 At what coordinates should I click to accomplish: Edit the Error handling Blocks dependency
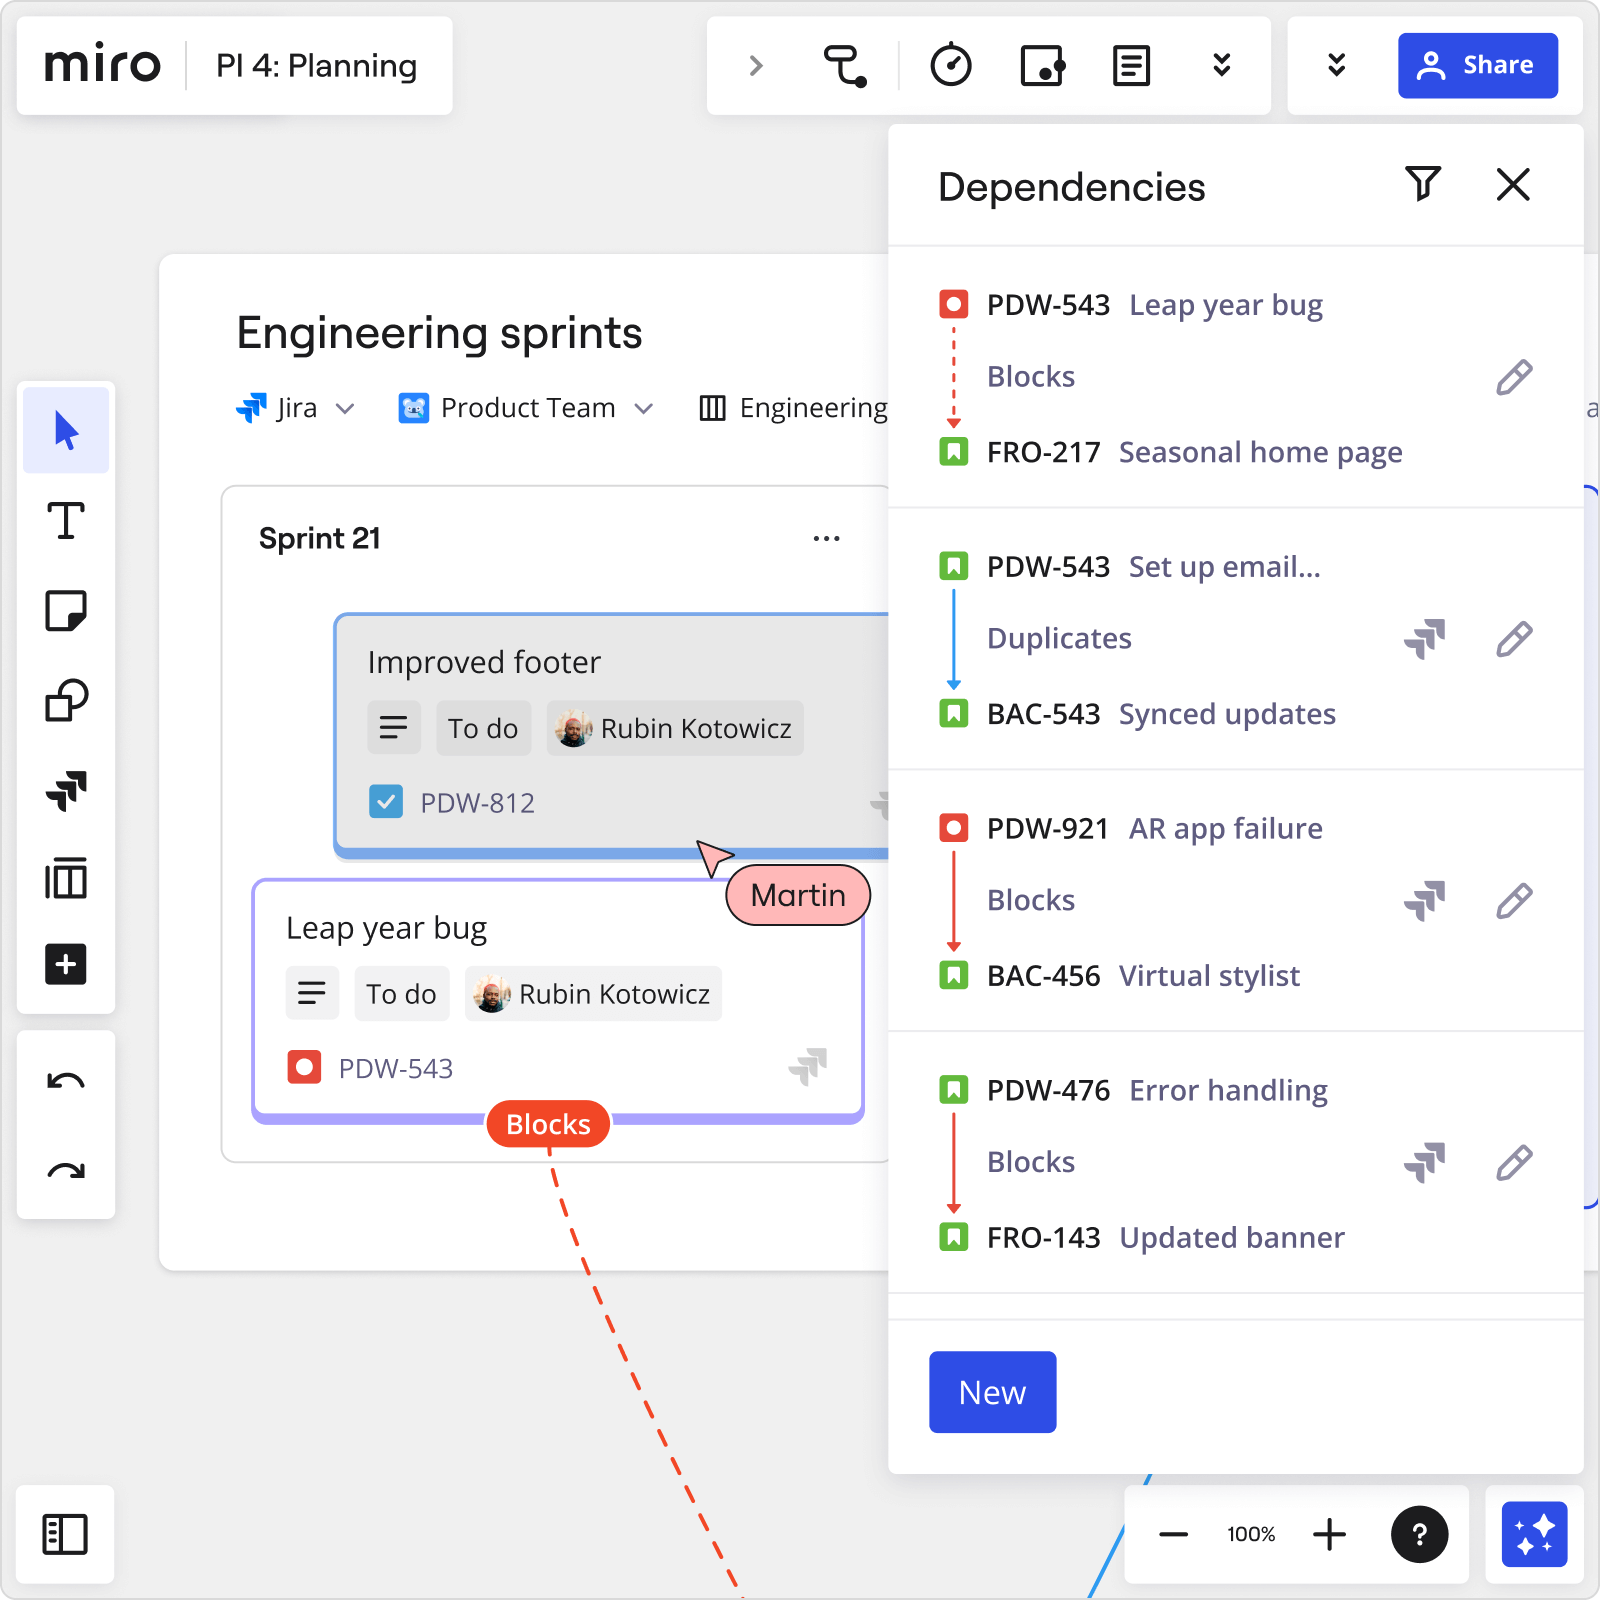(1514, 1163)
